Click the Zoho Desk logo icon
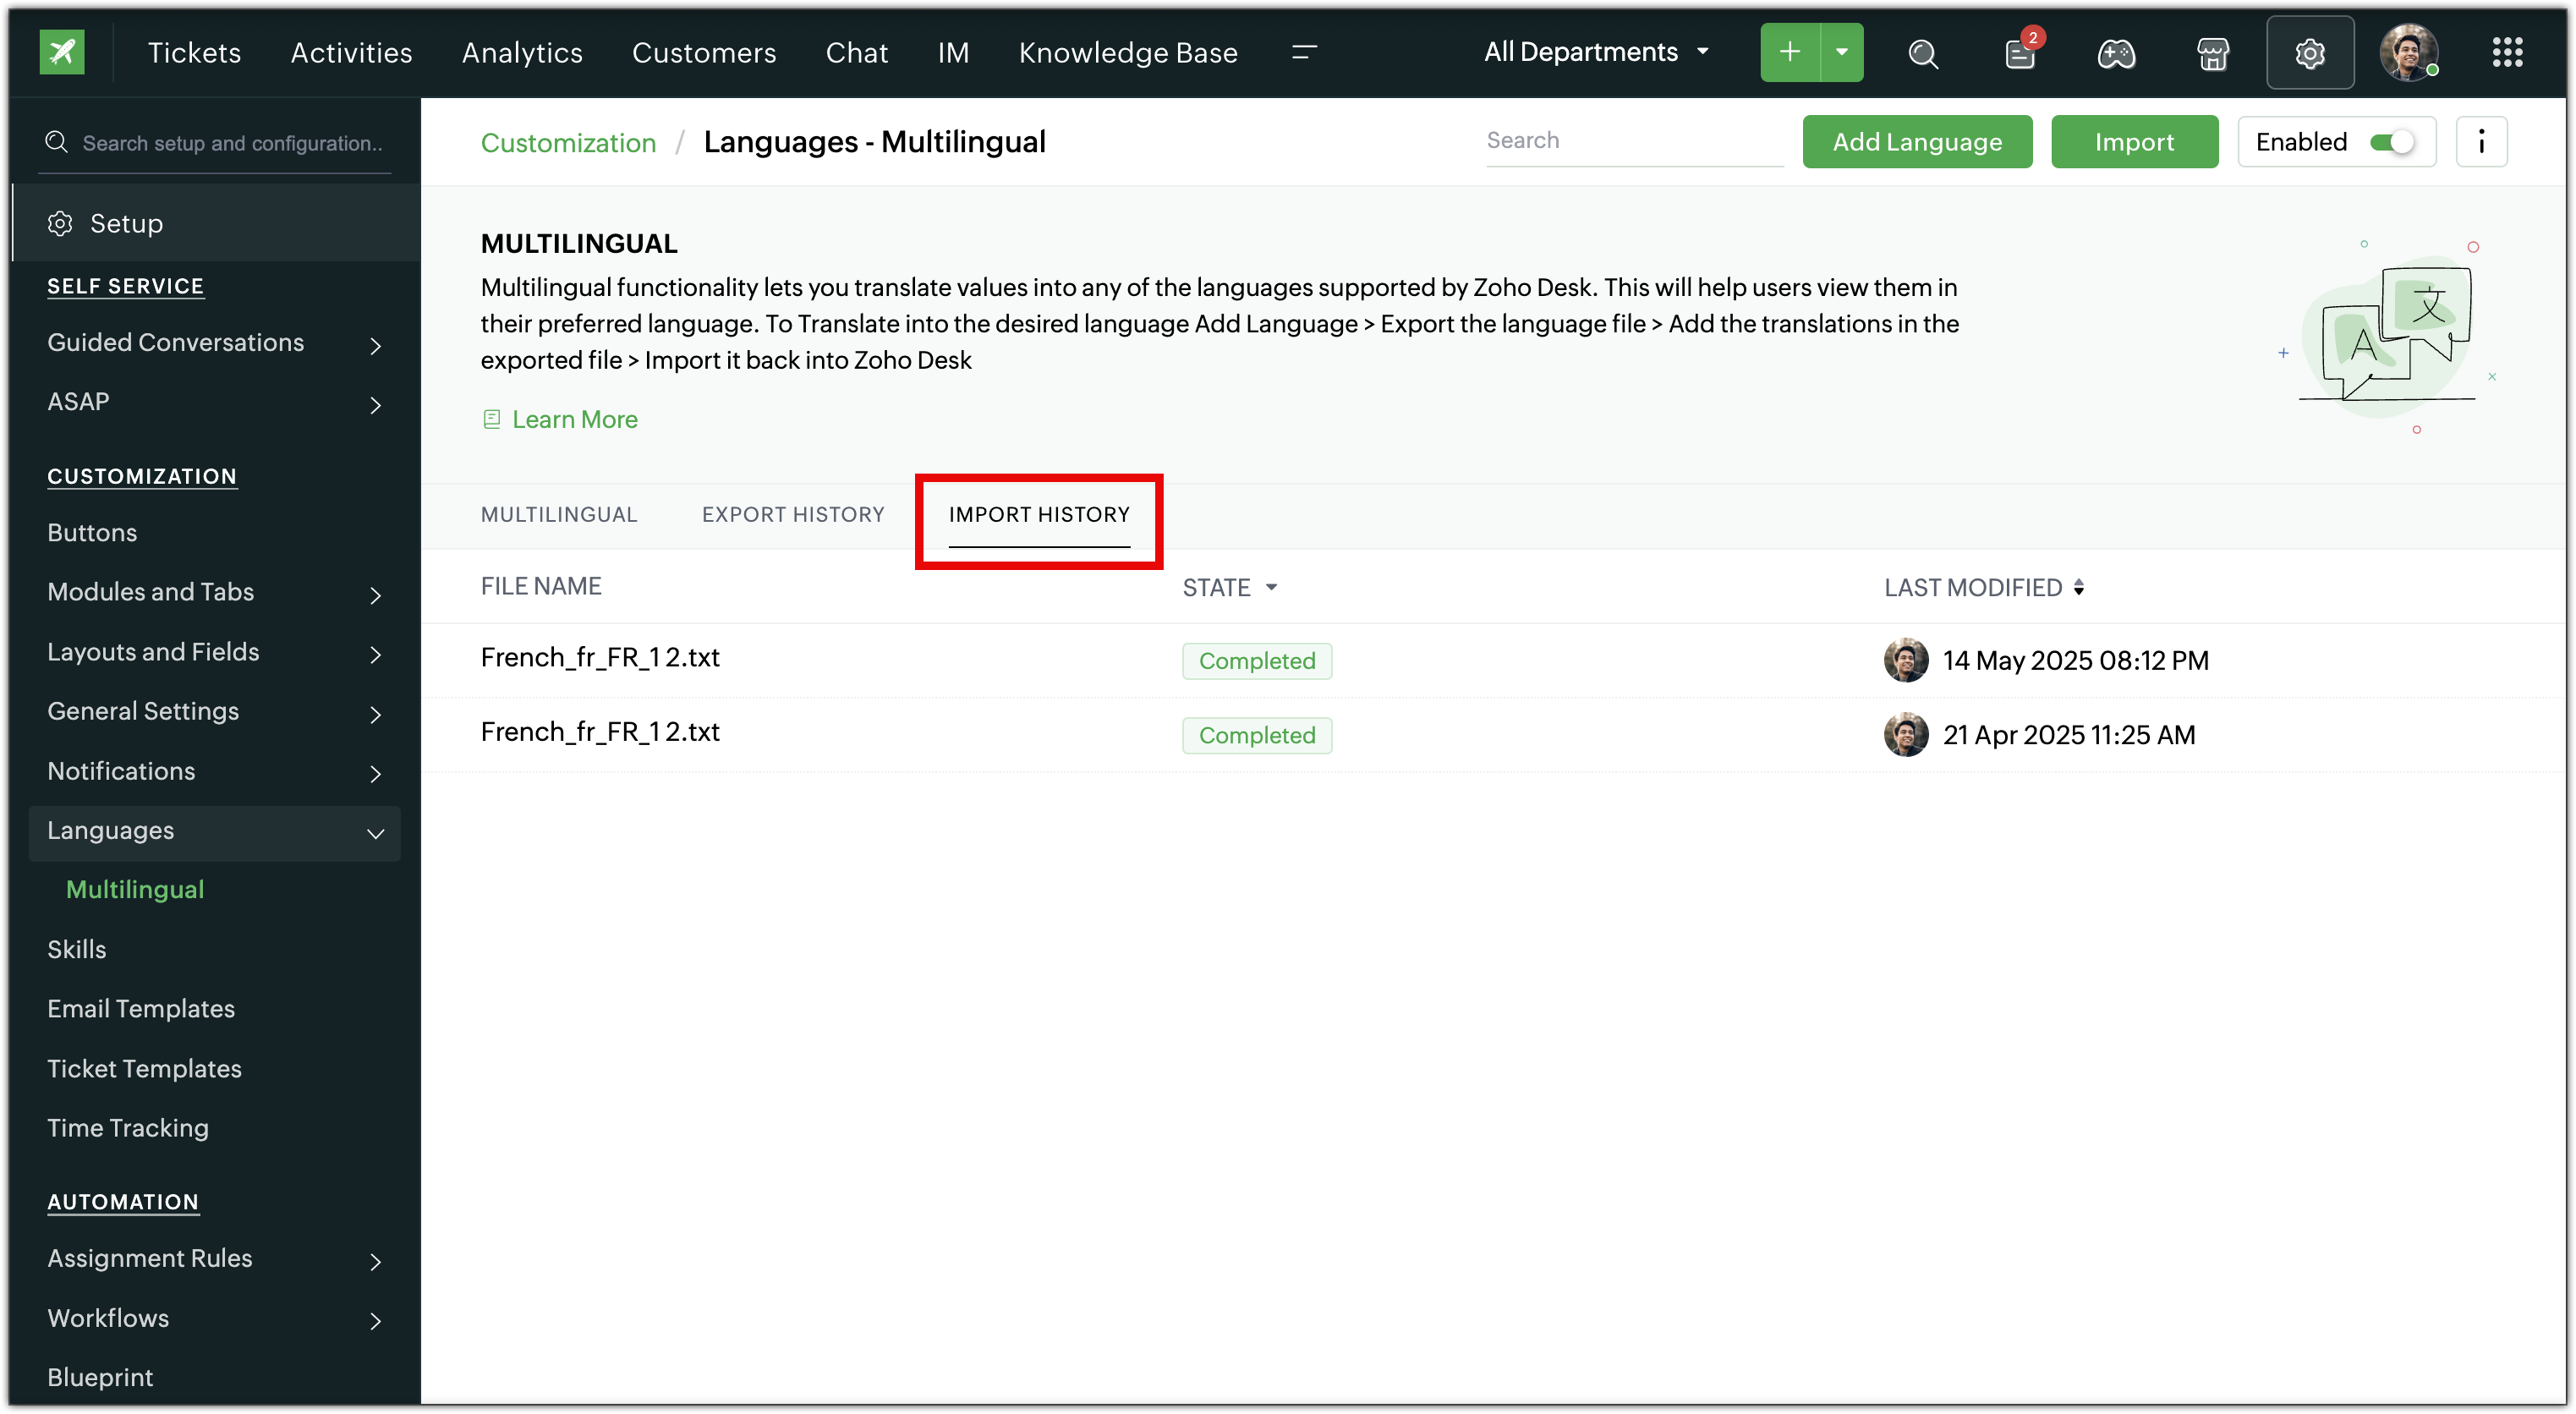Viewport: 2576px width, 1414px height. [x=62, y=52]
